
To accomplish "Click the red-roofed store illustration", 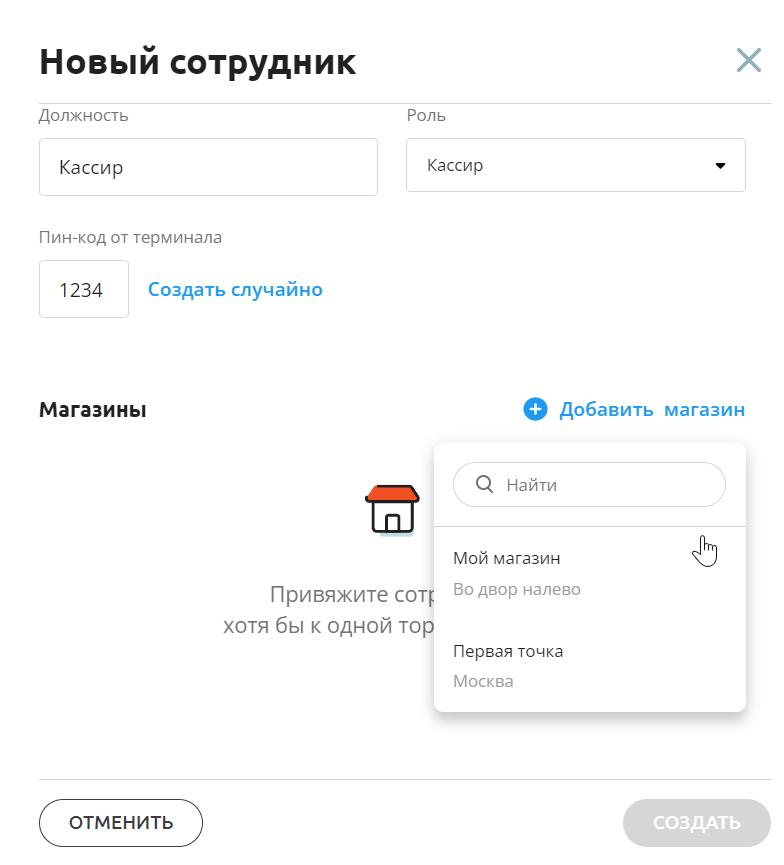I will point(392,510).
